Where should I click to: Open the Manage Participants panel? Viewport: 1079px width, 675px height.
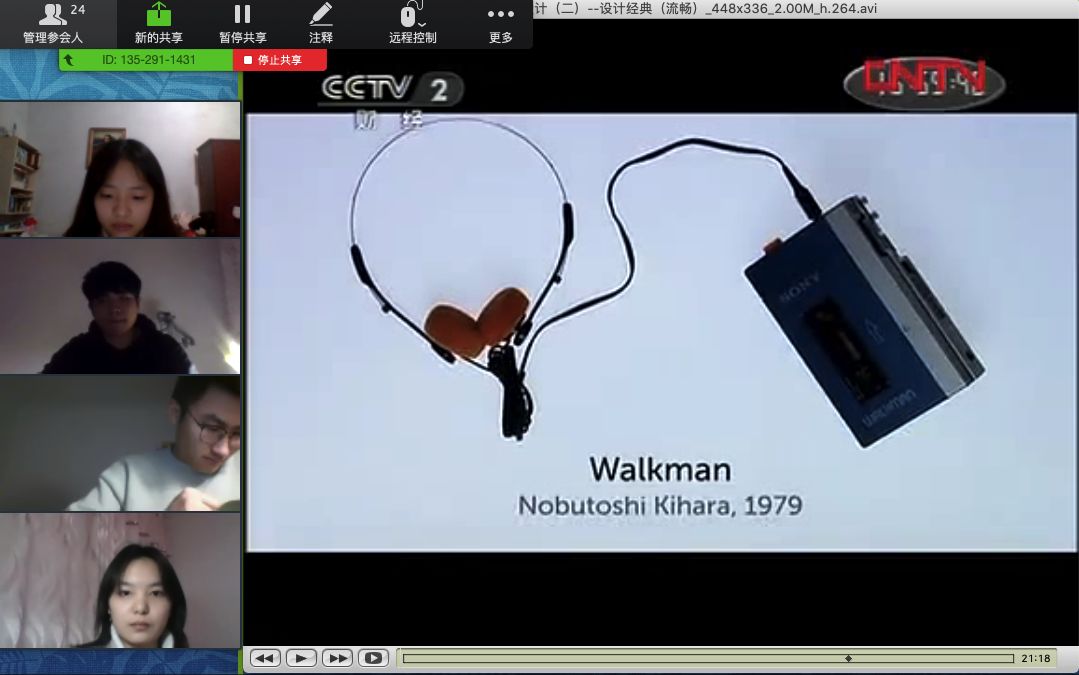point(53,24)
